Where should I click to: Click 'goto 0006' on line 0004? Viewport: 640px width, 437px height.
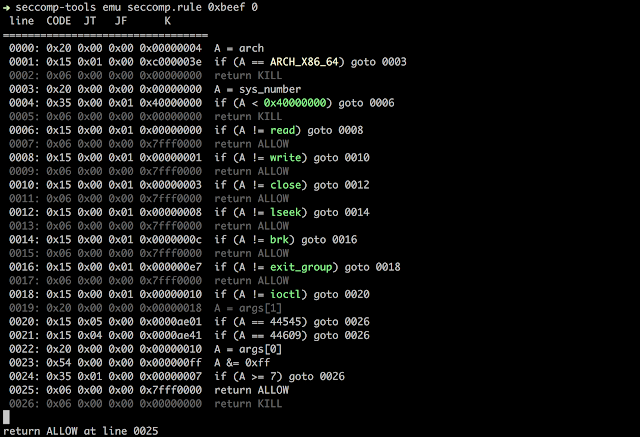tap(366, 103)
